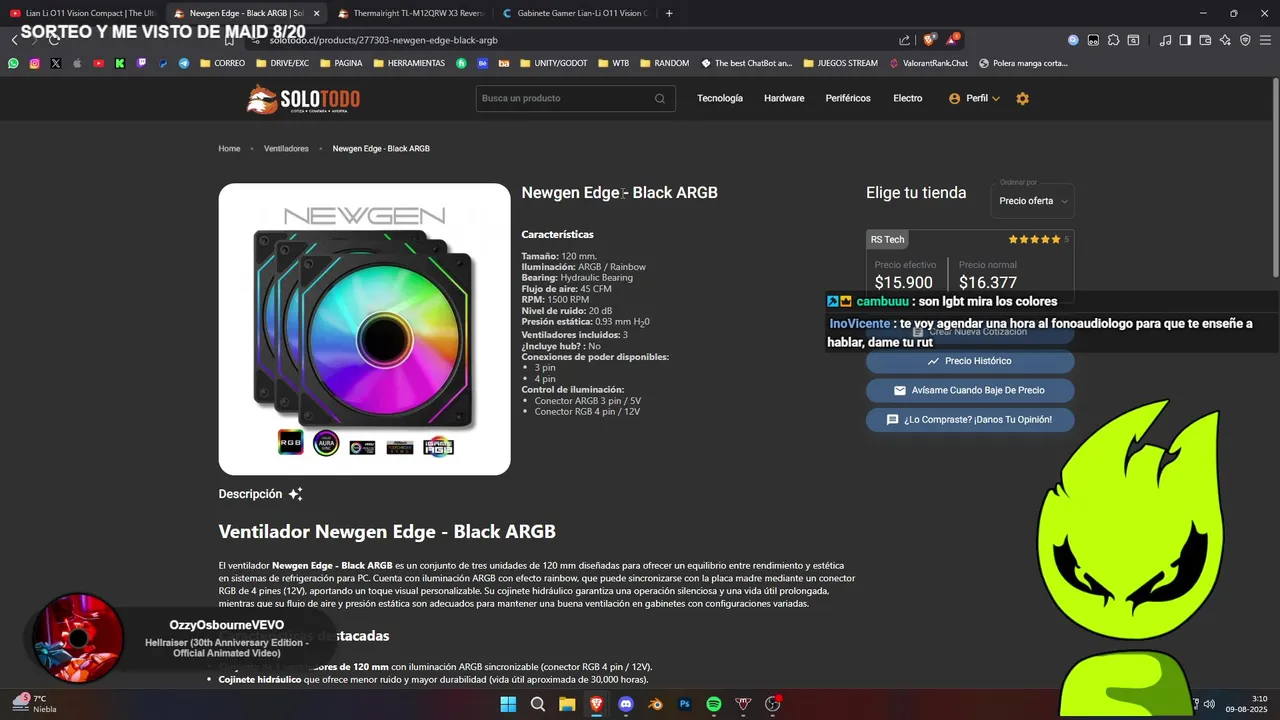The height and width of the screenshot is (720, 1280).
Task: Click the SoloTodo settings gear icon
Action: 1022,98
